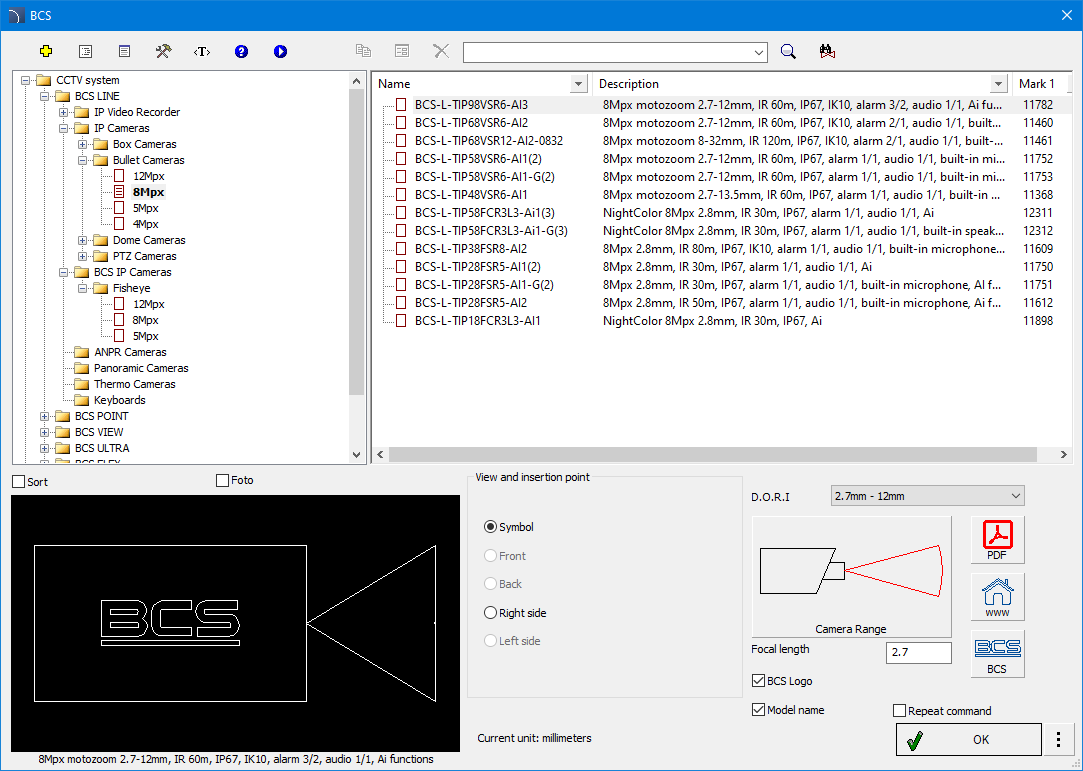Click the three-dots more options button
Viewport: 1083px width, 771px height.
point(1058,739)
